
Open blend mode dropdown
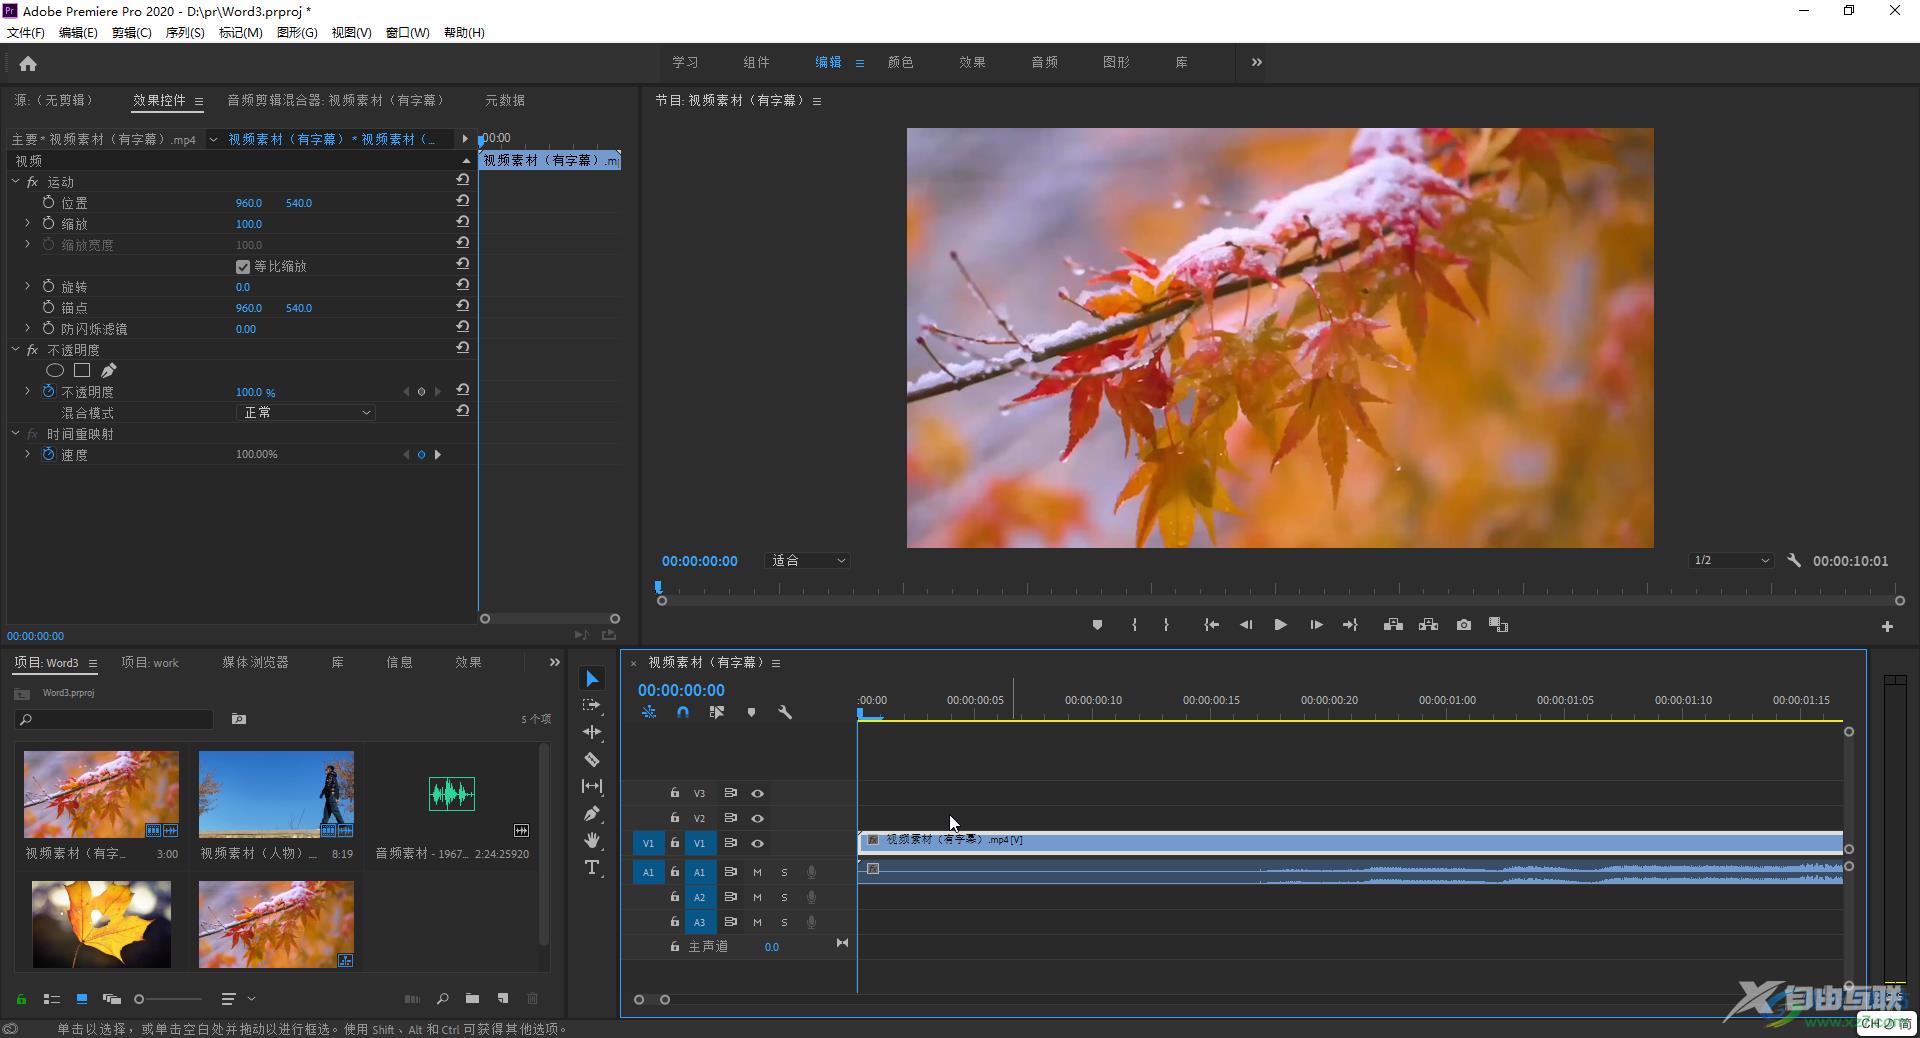coord(305,413)
